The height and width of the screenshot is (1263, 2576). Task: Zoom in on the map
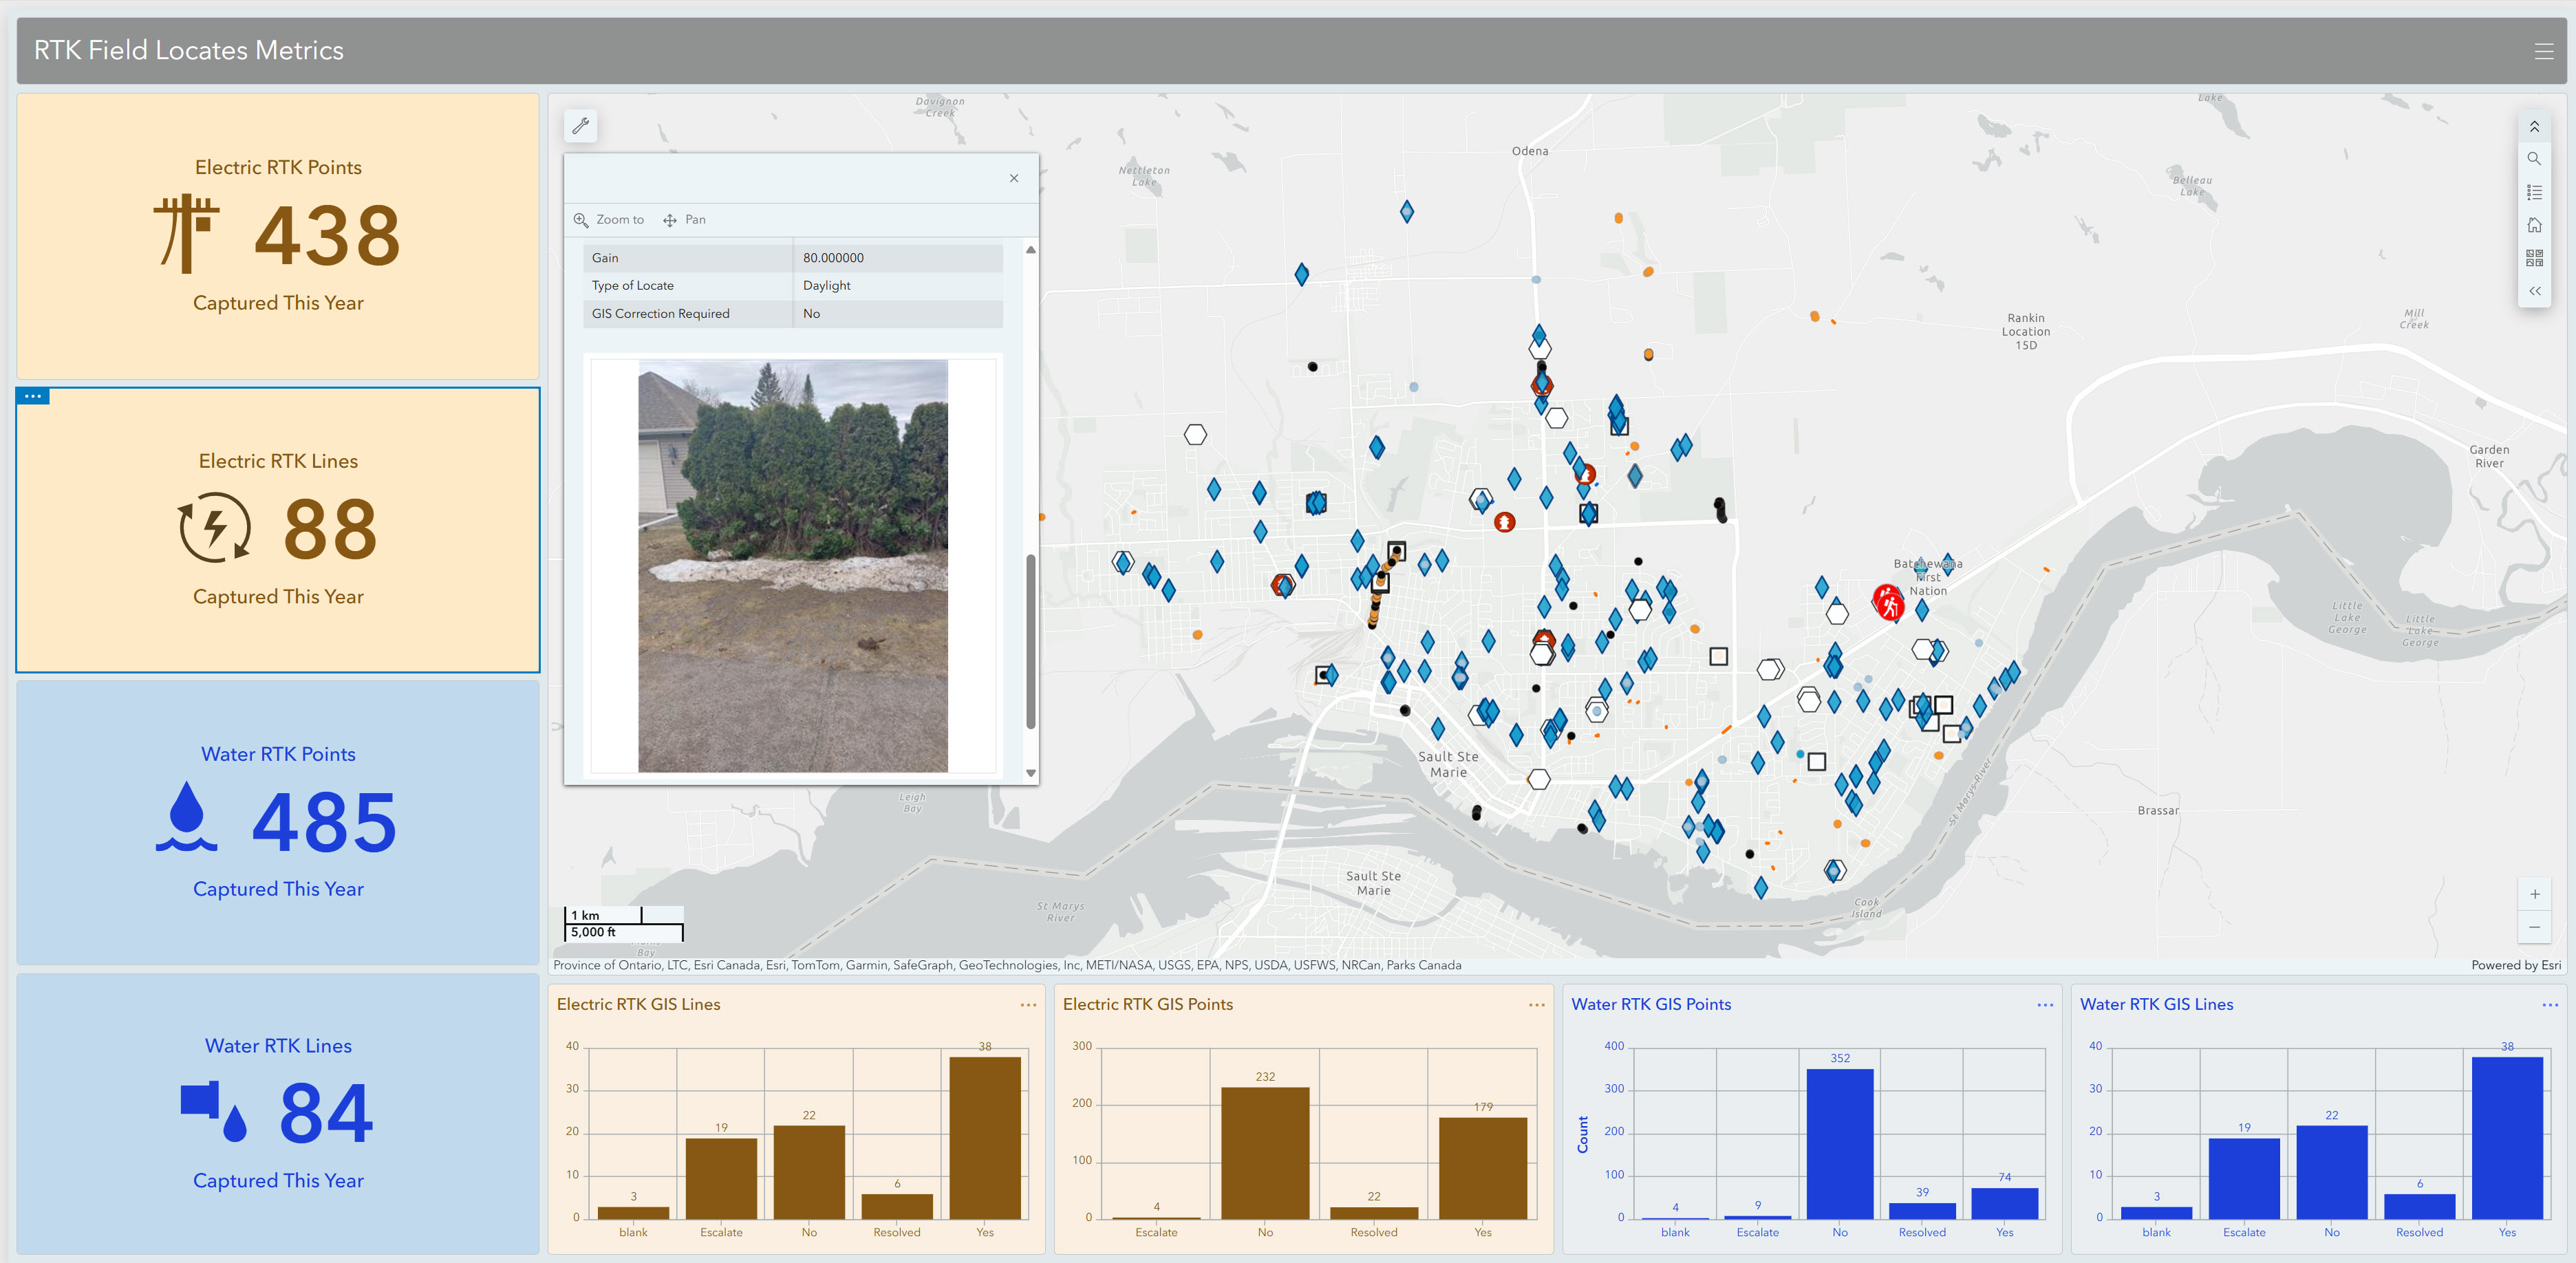click(2535, 894)
